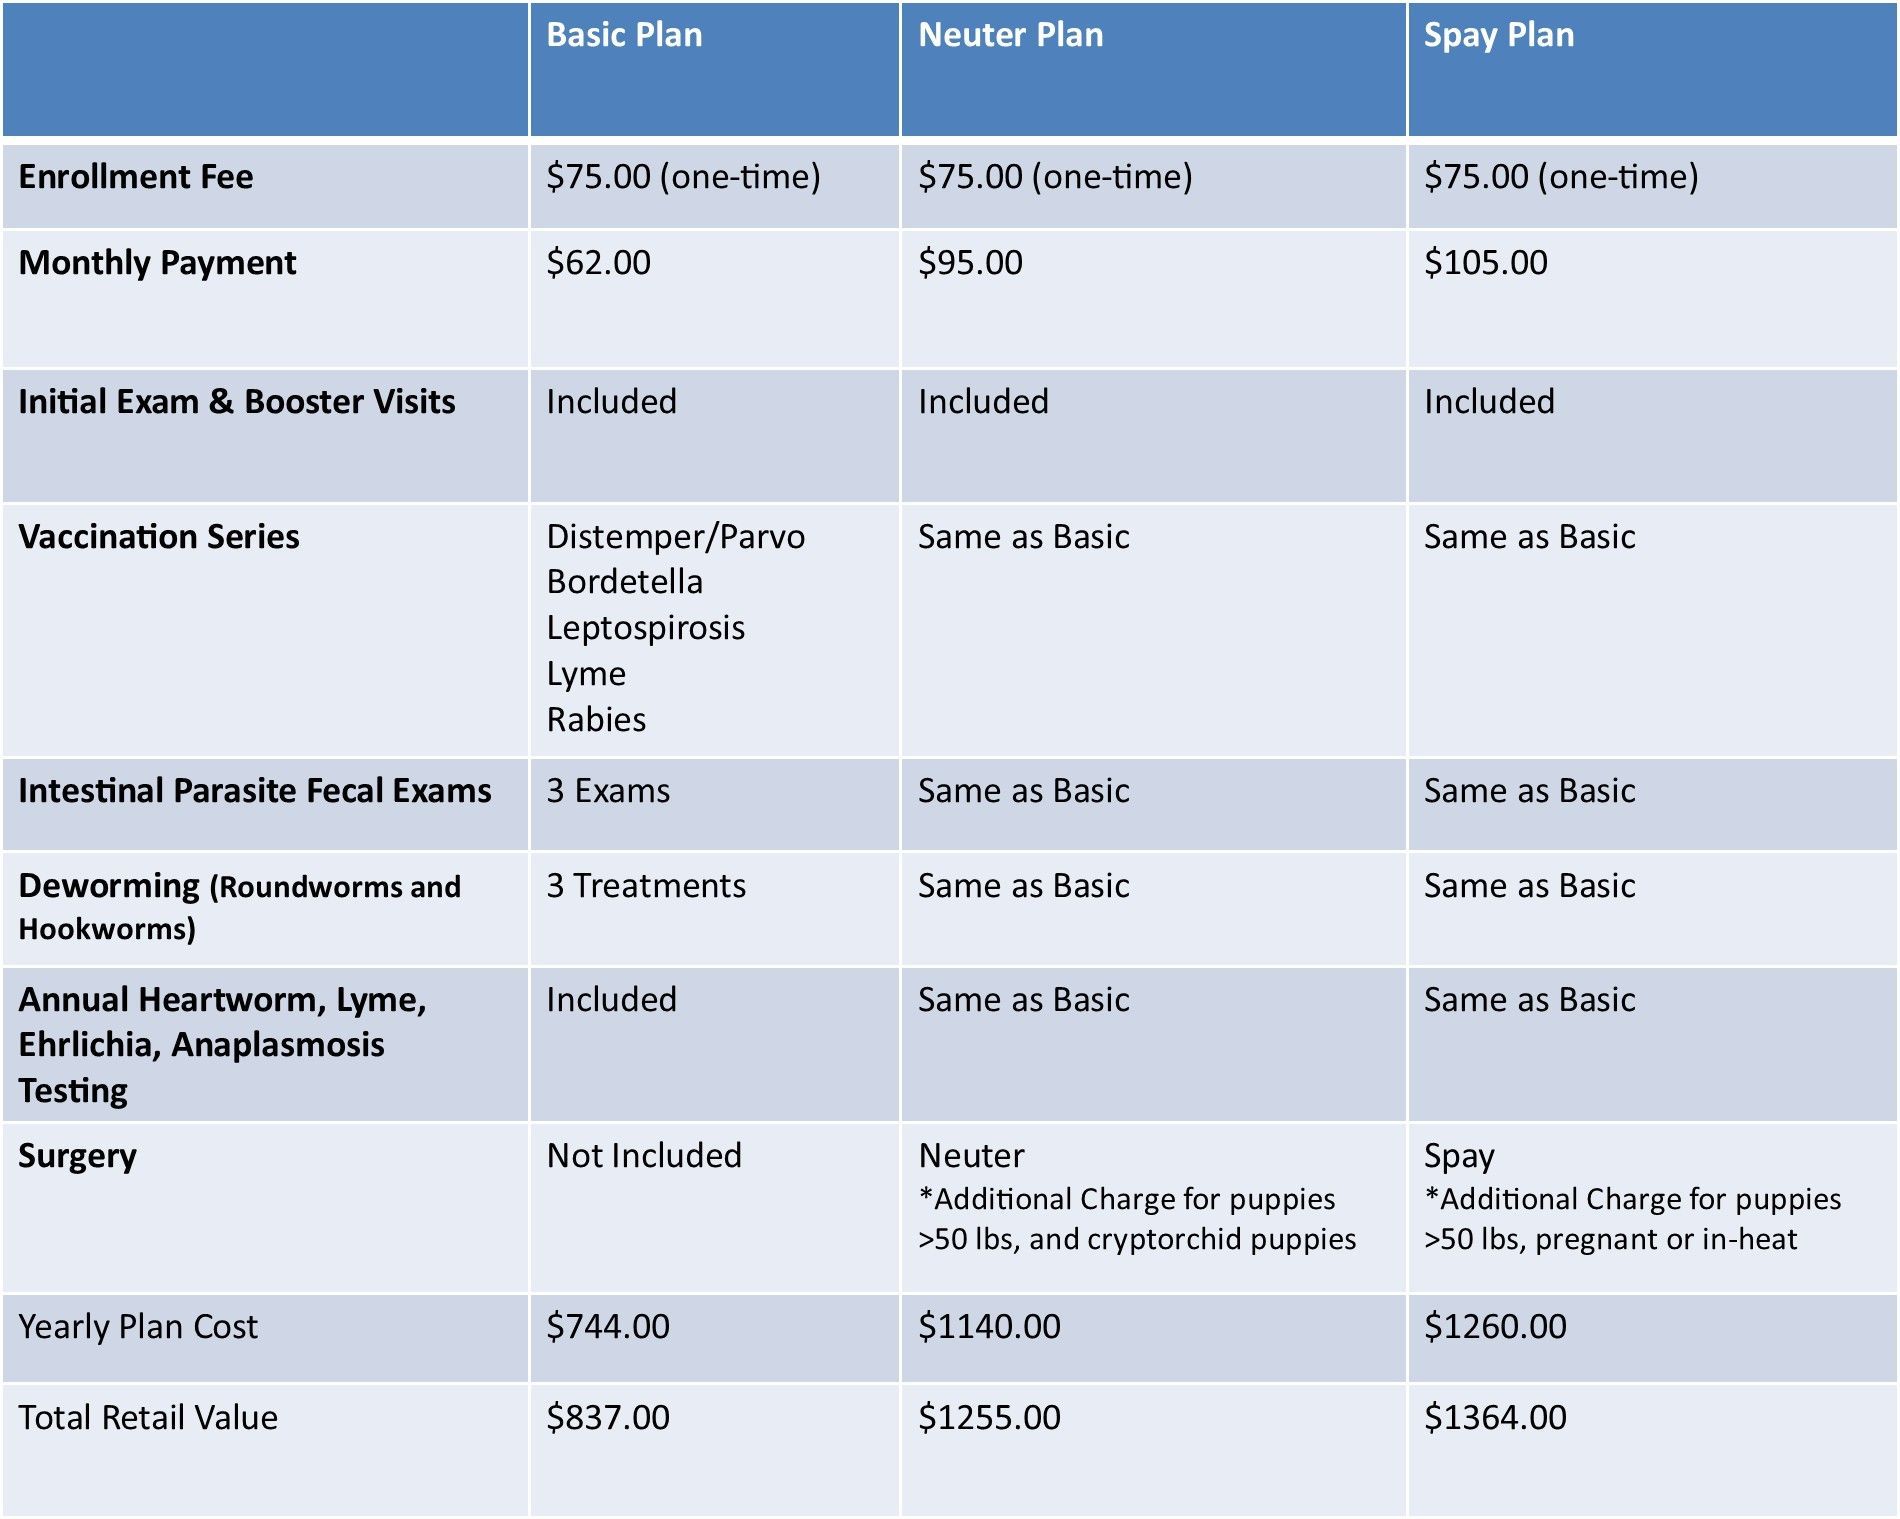Click Intestinal Parasite Fecal Exams label
This screenshot has width=1900, height=1519.
(x=255, y=790)
